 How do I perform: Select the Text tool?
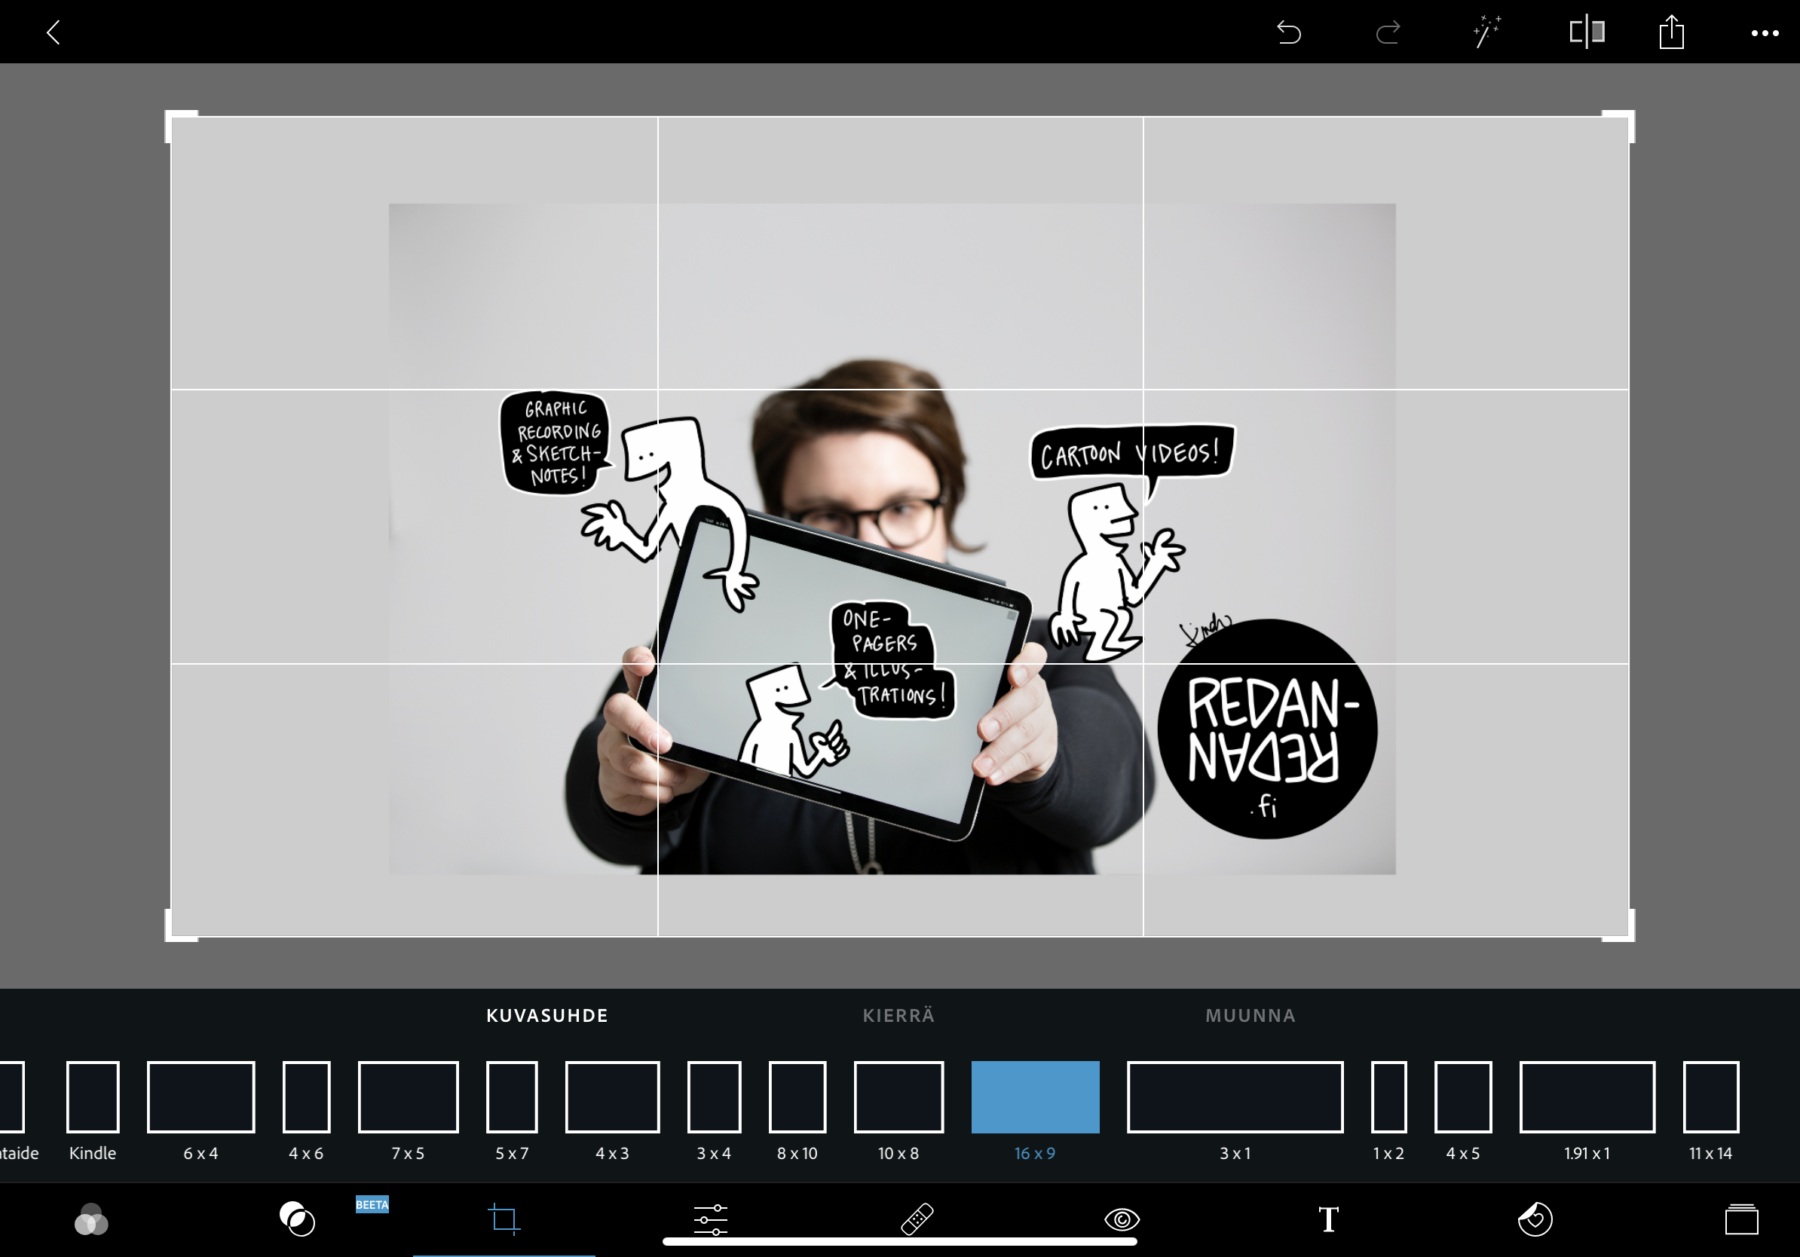pos(1328,1219)
